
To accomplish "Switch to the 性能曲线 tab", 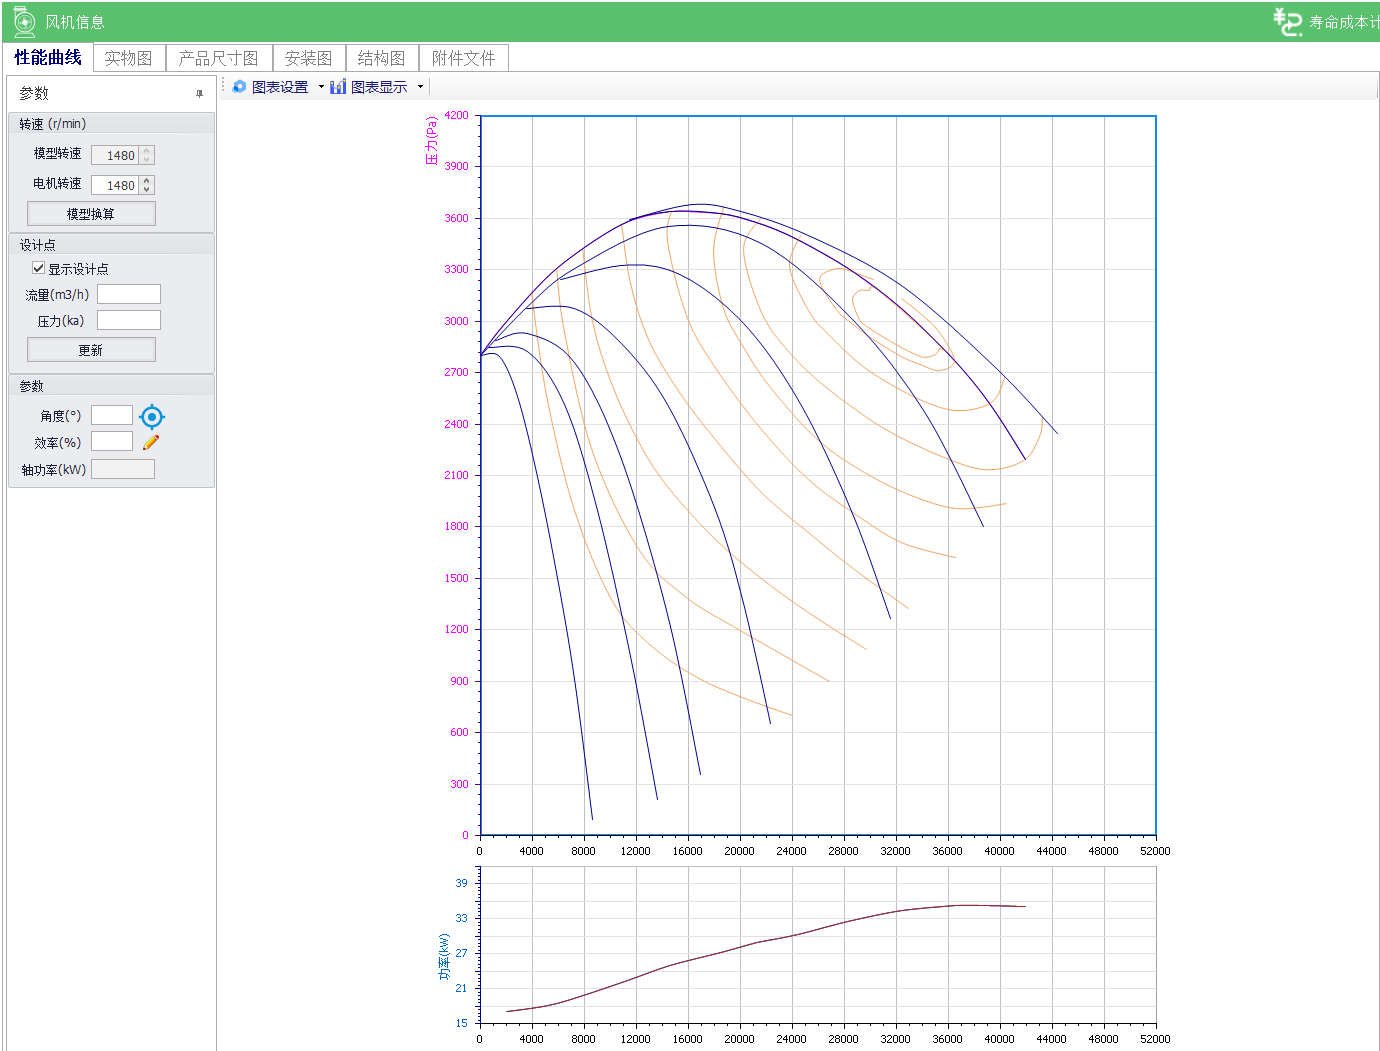I will point(48,58).
